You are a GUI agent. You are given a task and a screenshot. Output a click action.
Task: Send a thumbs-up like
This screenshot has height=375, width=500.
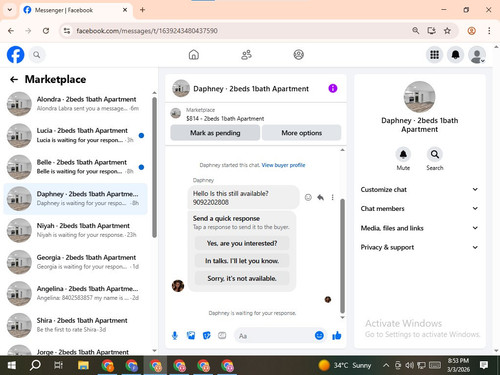point(337,335)
